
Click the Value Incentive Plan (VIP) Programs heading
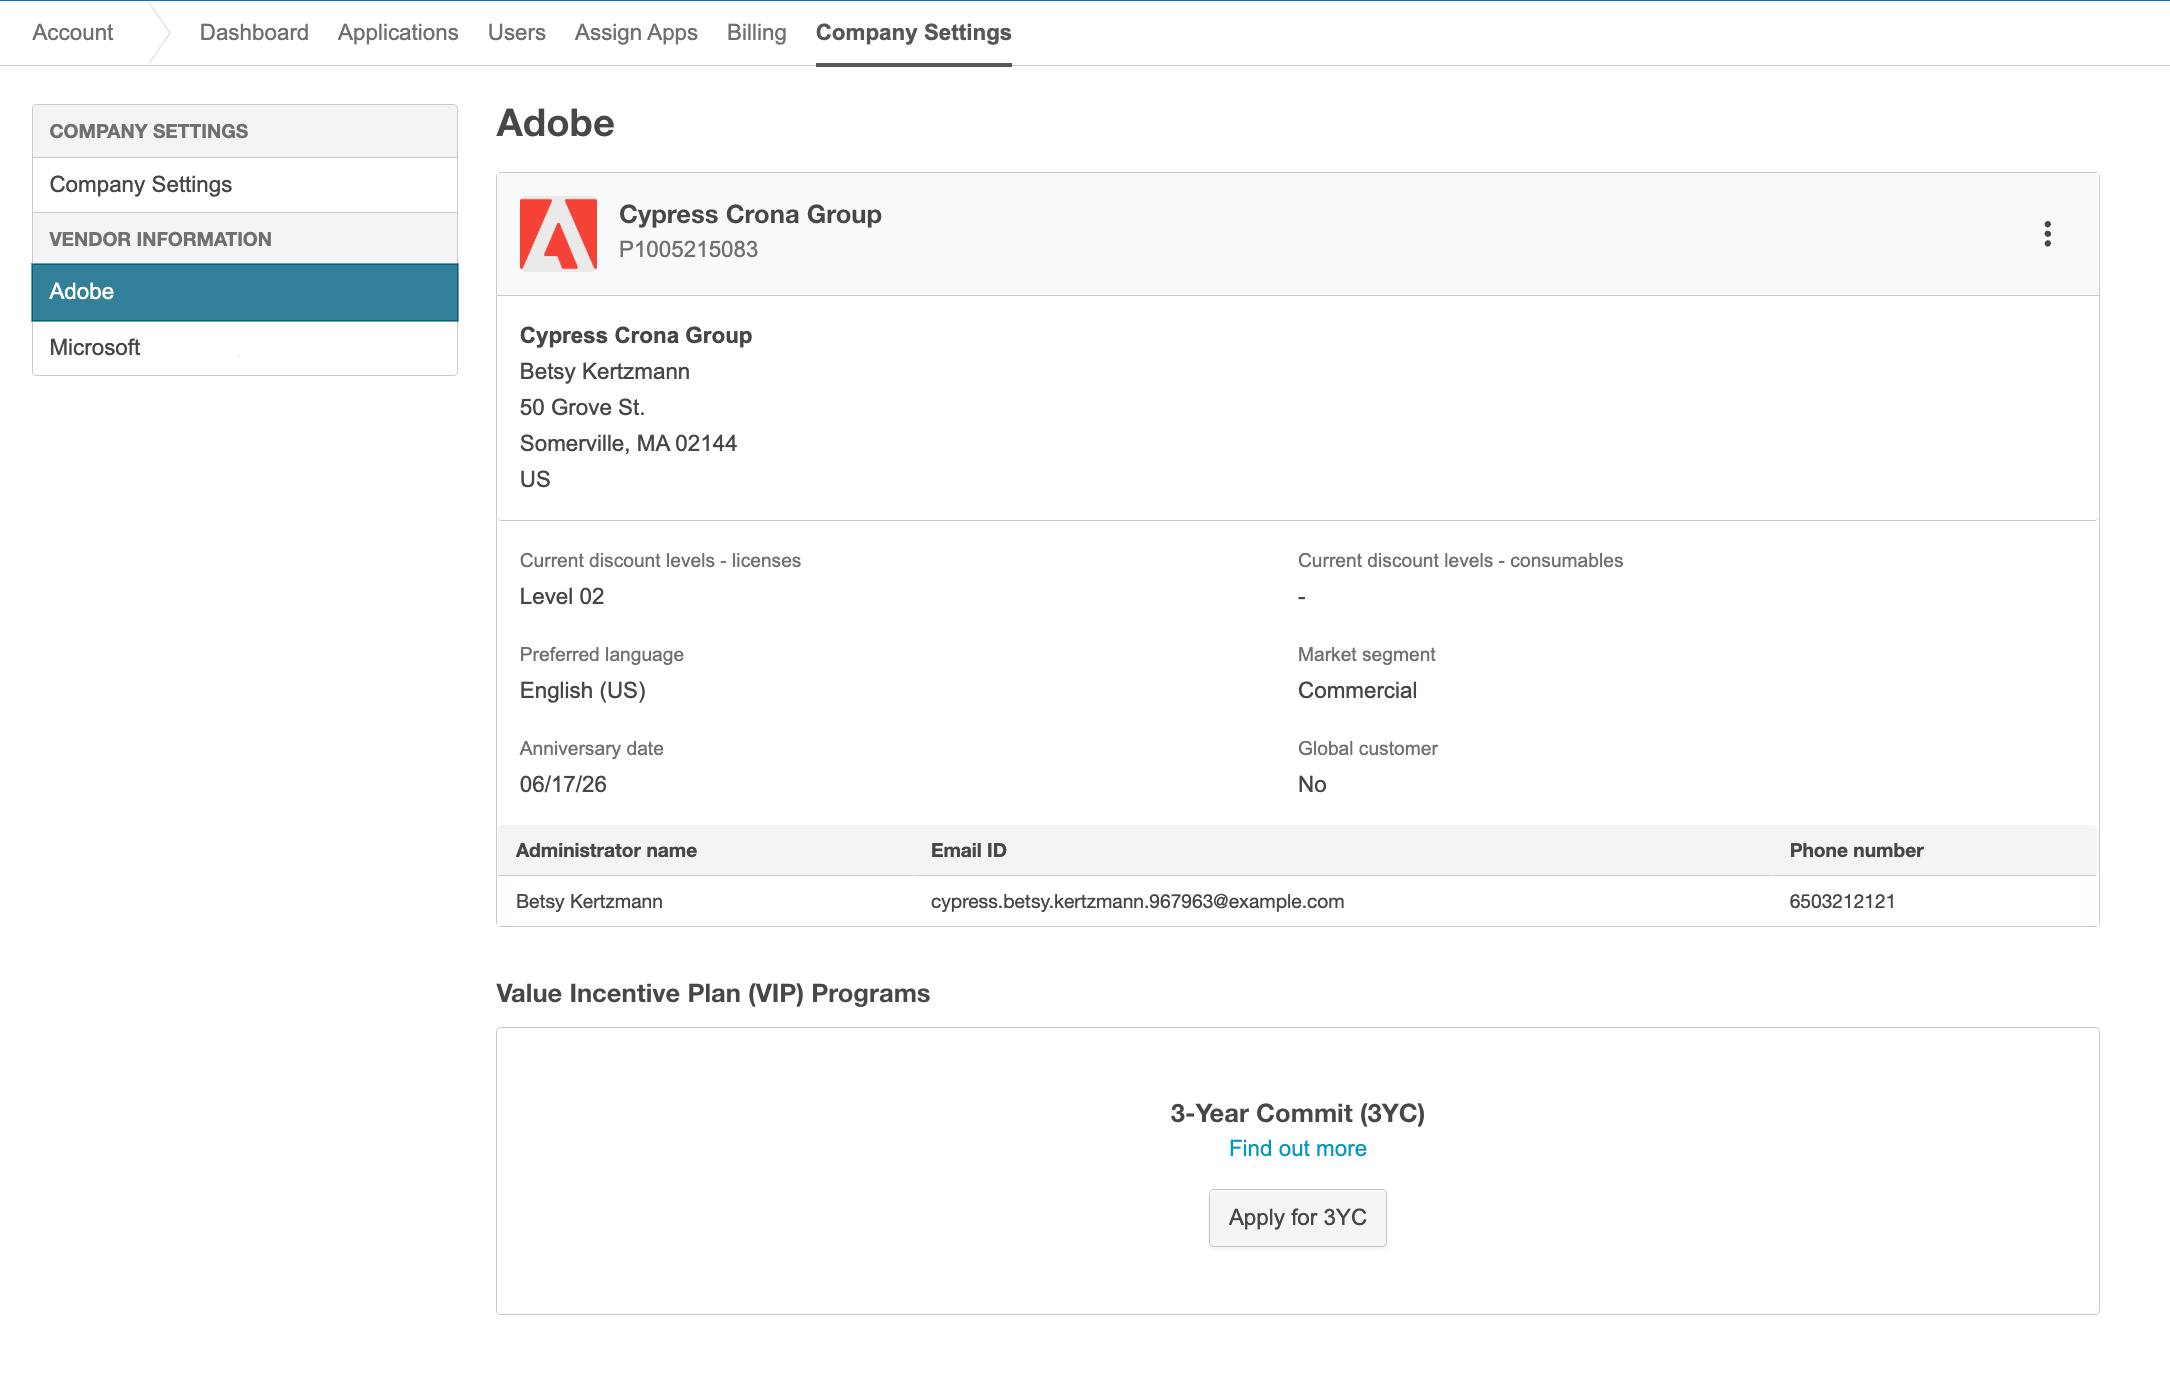click(713, 994)
